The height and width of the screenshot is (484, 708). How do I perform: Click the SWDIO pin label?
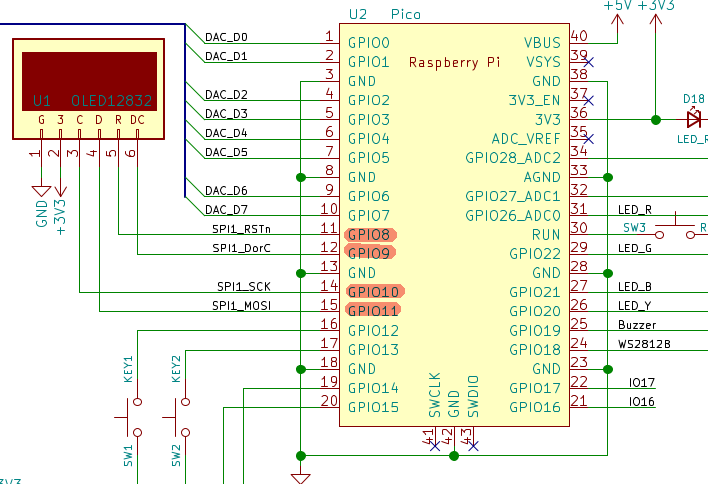point(473,396)
